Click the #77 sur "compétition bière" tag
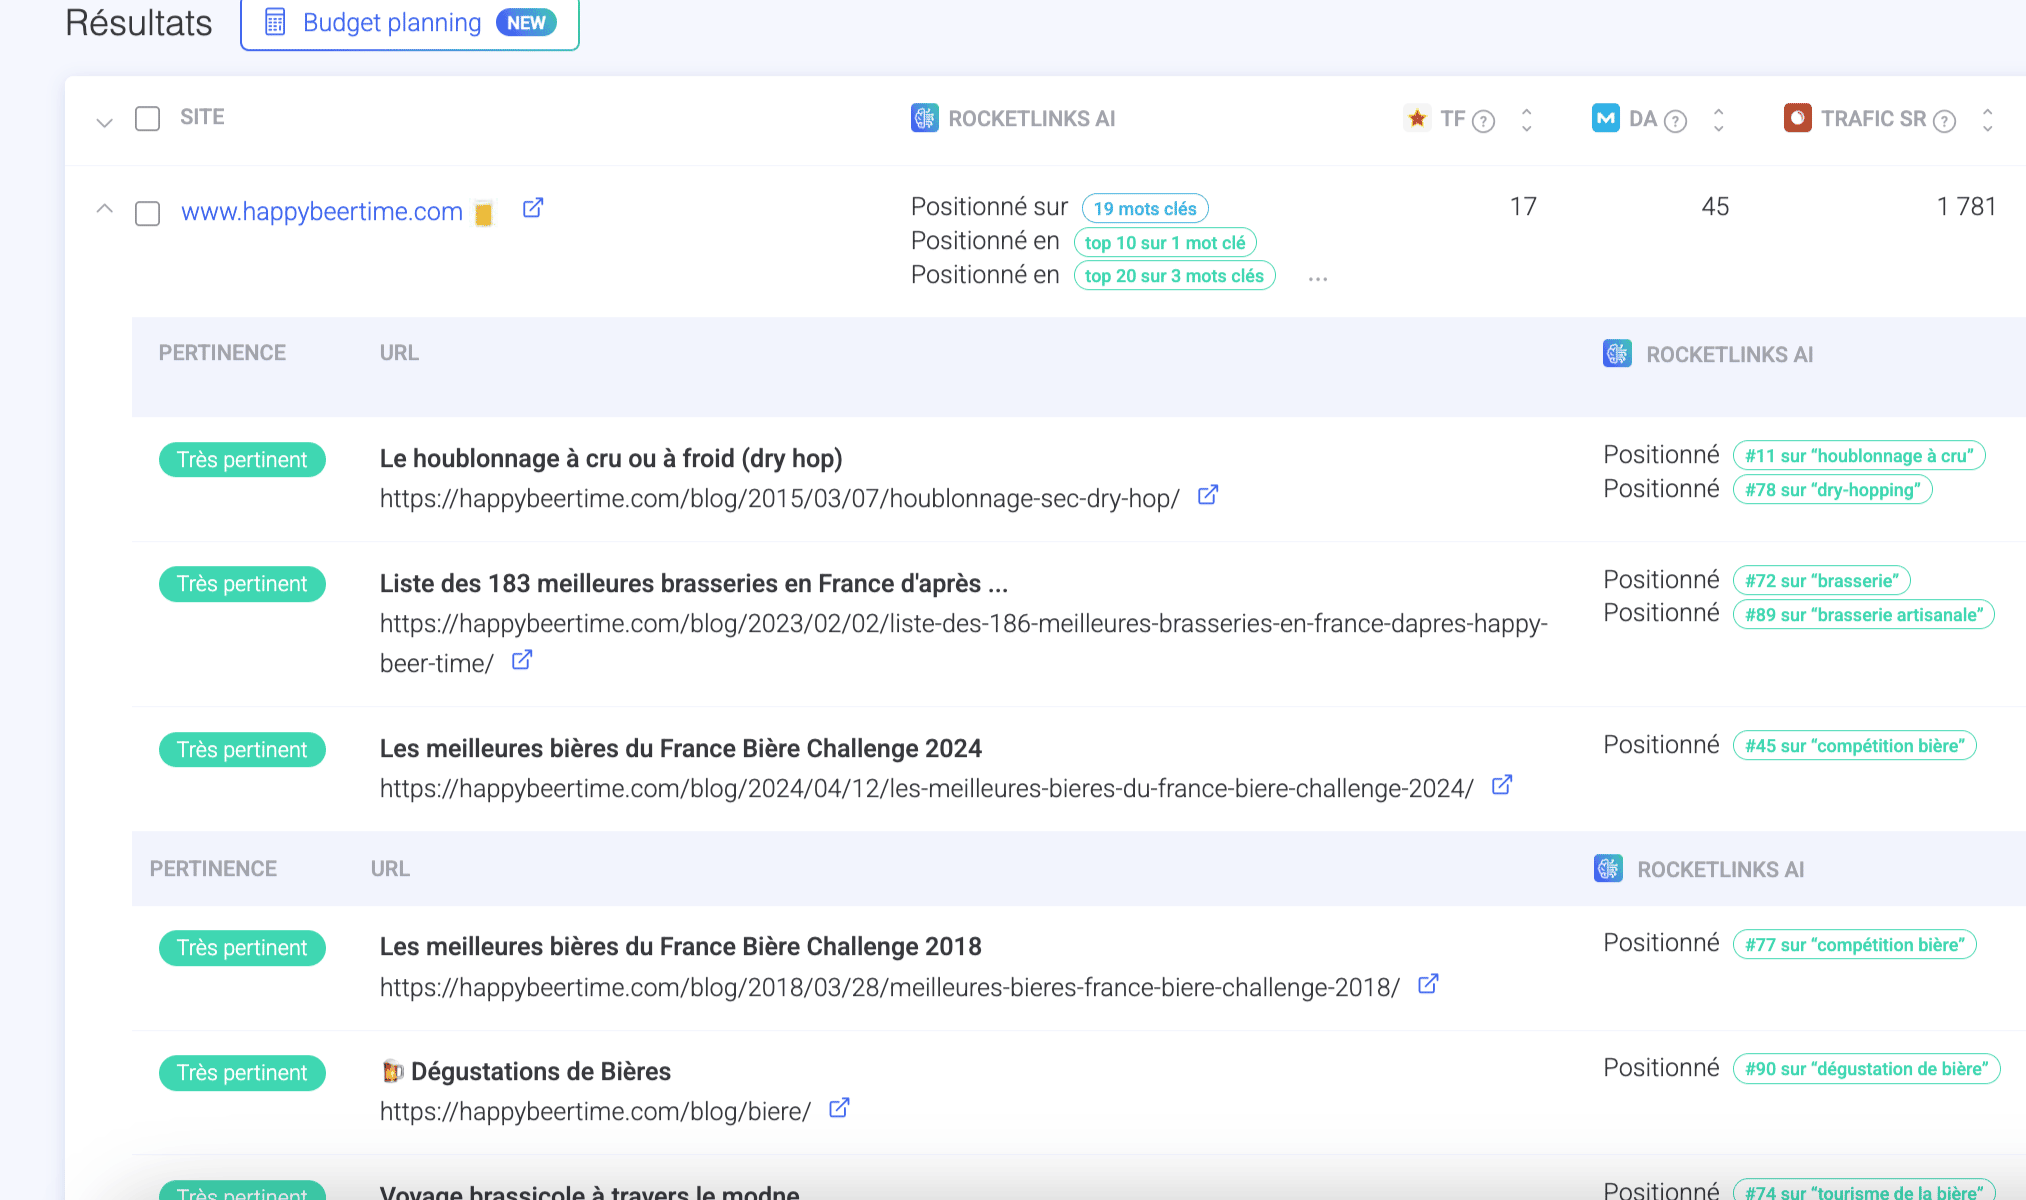Screen dimensions: 2026x1200 coord(1855,945)
